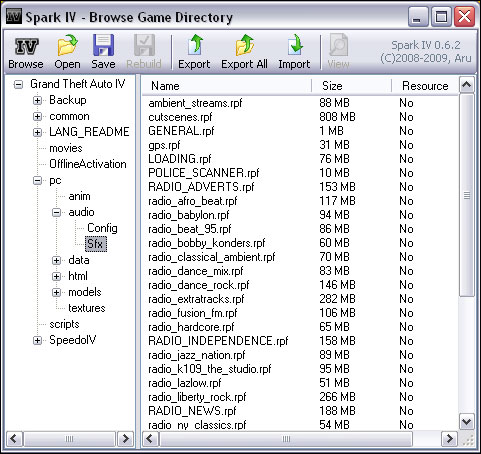Sort file list by Name column
This screenshot has height=454, width=481.
tap(227, 86)
